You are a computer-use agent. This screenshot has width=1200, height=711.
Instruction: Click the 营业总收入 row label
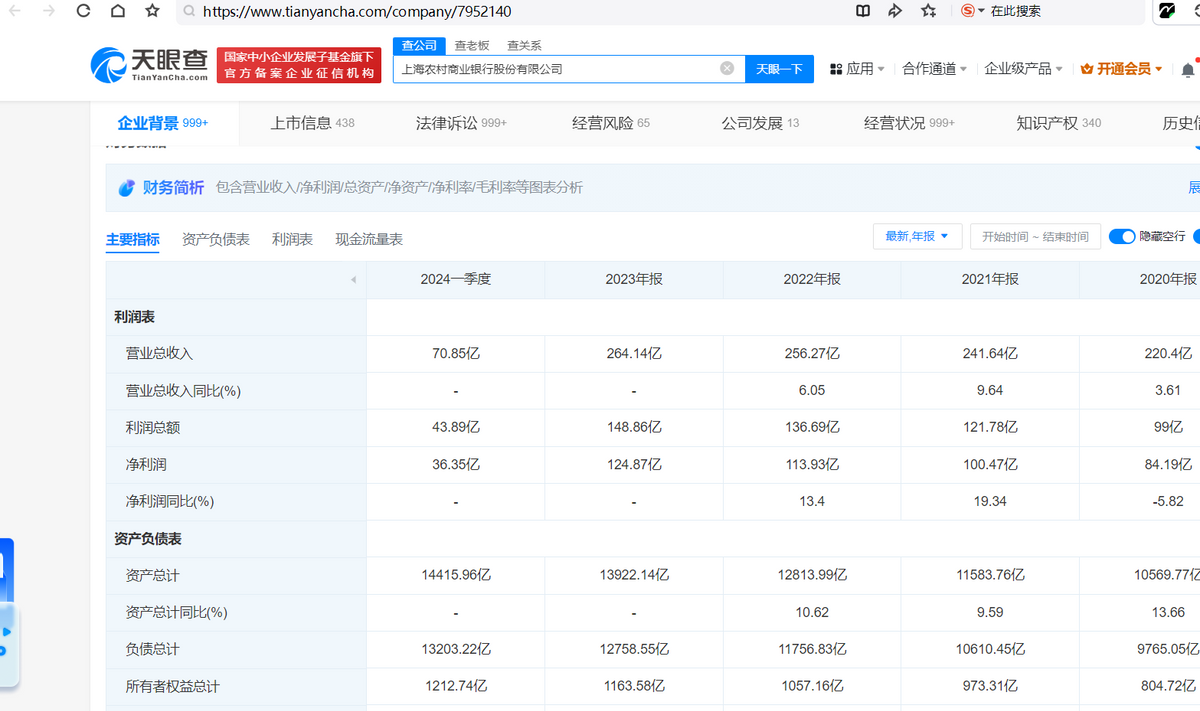pyautogui.click(x=159, y=354)
